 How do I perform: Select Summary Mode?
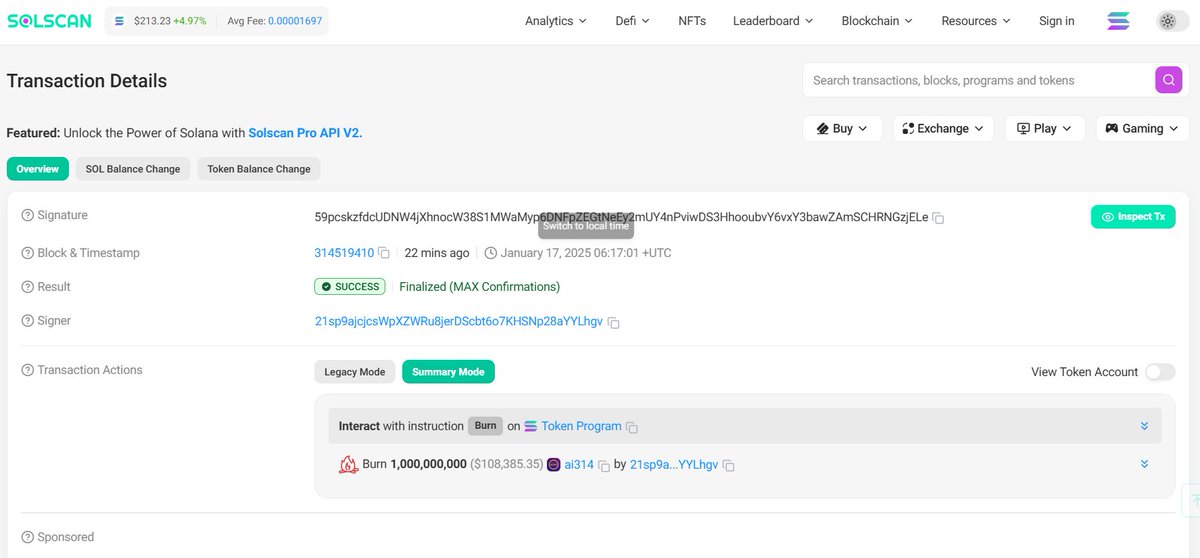[x=448, y=372]
